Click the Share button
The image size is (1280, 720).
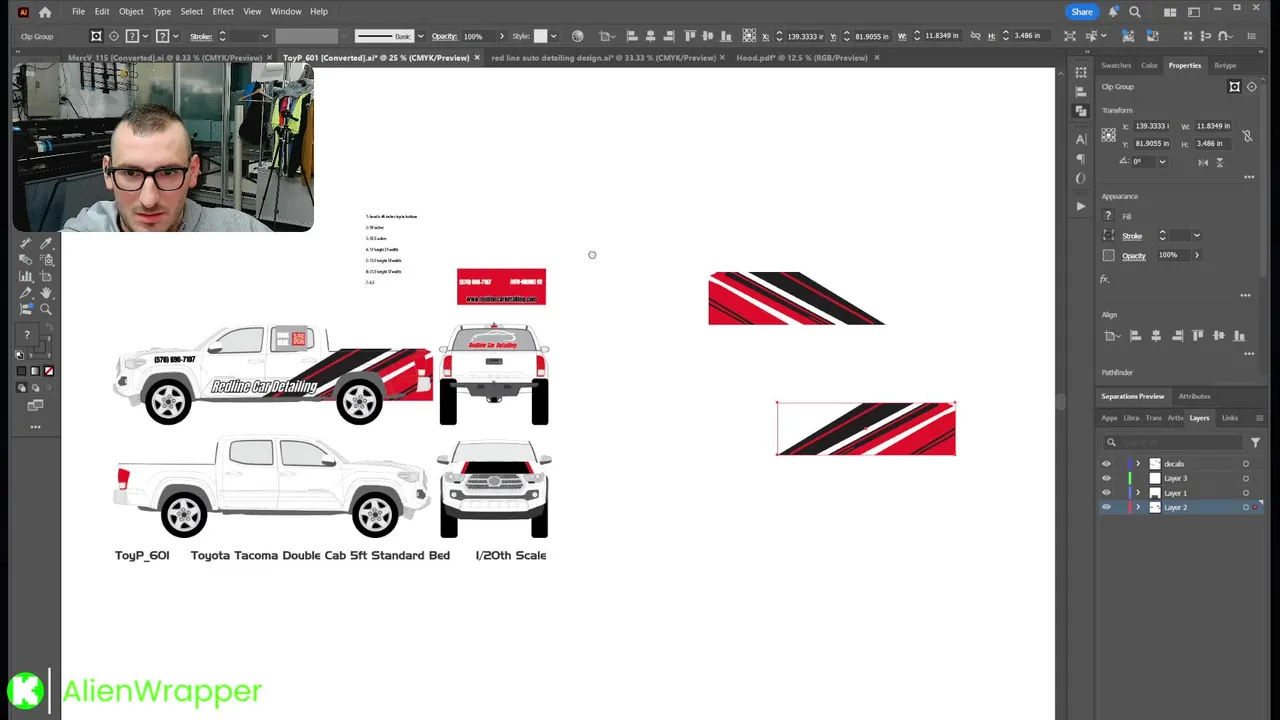click(x=1082, y=12)
